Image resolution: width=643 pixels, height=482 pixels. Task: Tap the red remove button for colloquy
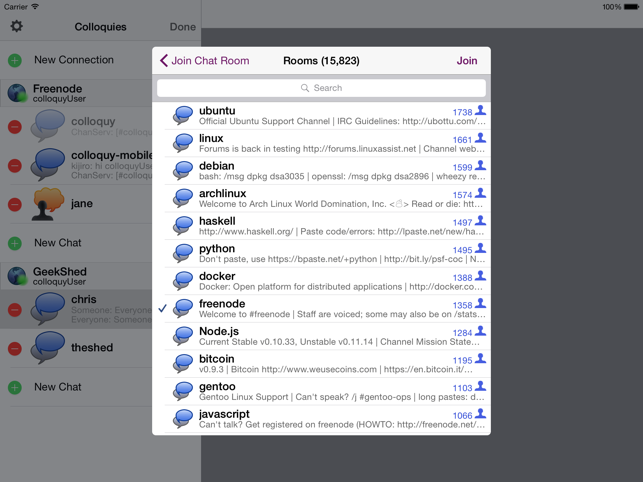(x=15, y=127)
